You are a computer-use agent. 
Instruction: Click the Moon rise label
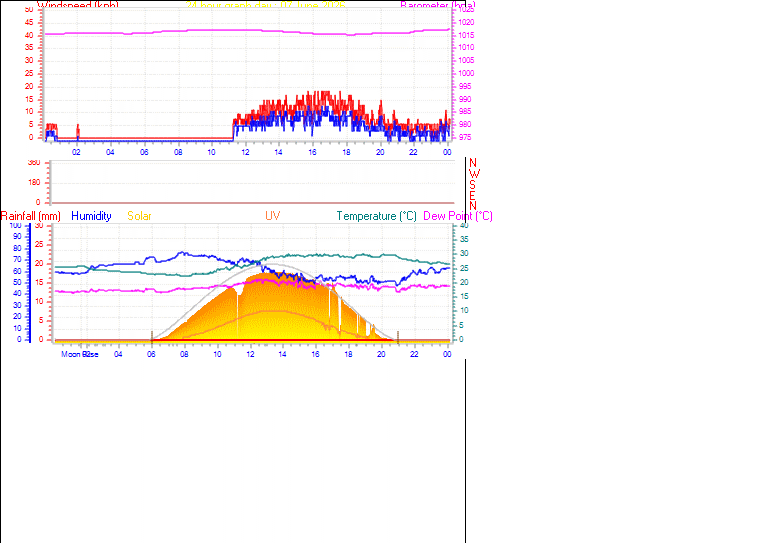[80, 354]
